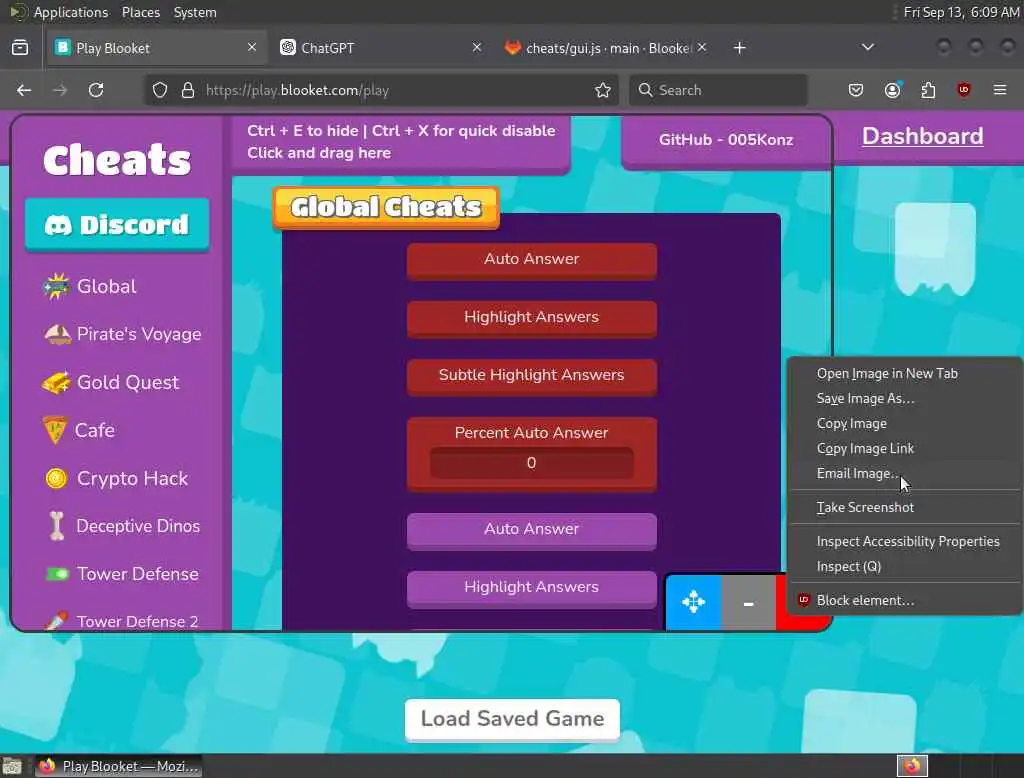Open the Firefox View icon
The height and width of the screenshot is (778, 1024).
20,48
